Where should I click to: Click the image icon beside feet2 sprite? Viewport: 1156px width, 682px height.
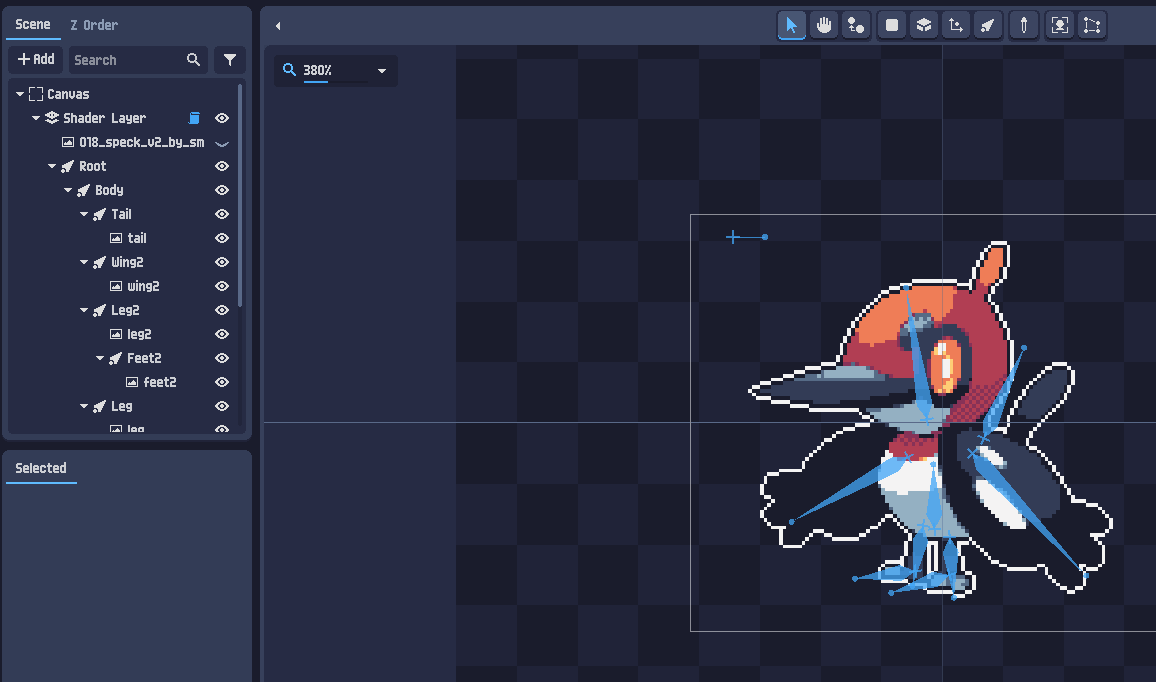pos(132,382)
